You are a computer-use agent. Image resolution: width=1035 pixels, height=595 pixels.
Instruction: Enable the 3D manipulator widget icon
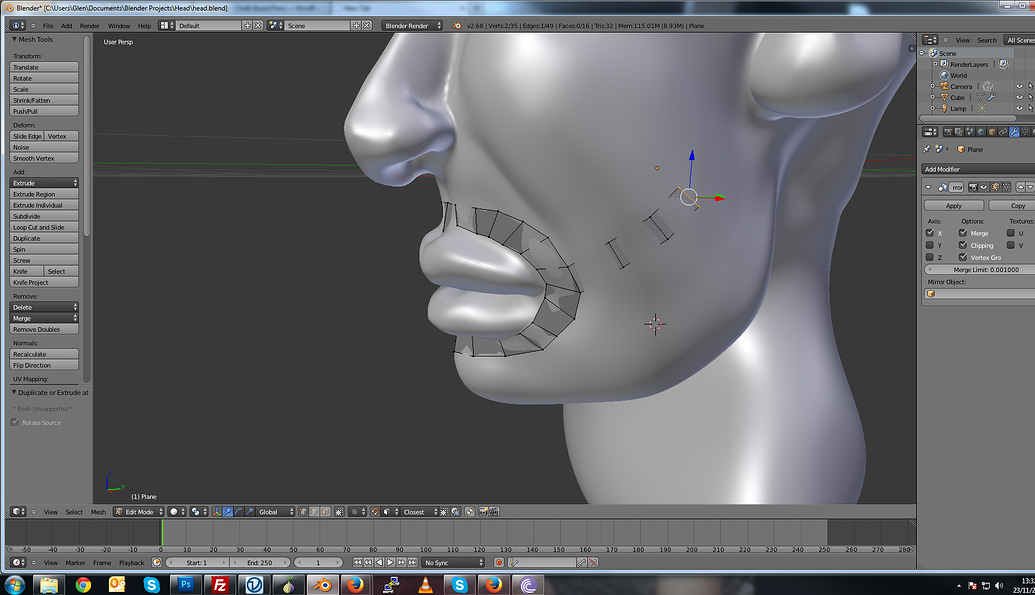(x=216, y=512)
